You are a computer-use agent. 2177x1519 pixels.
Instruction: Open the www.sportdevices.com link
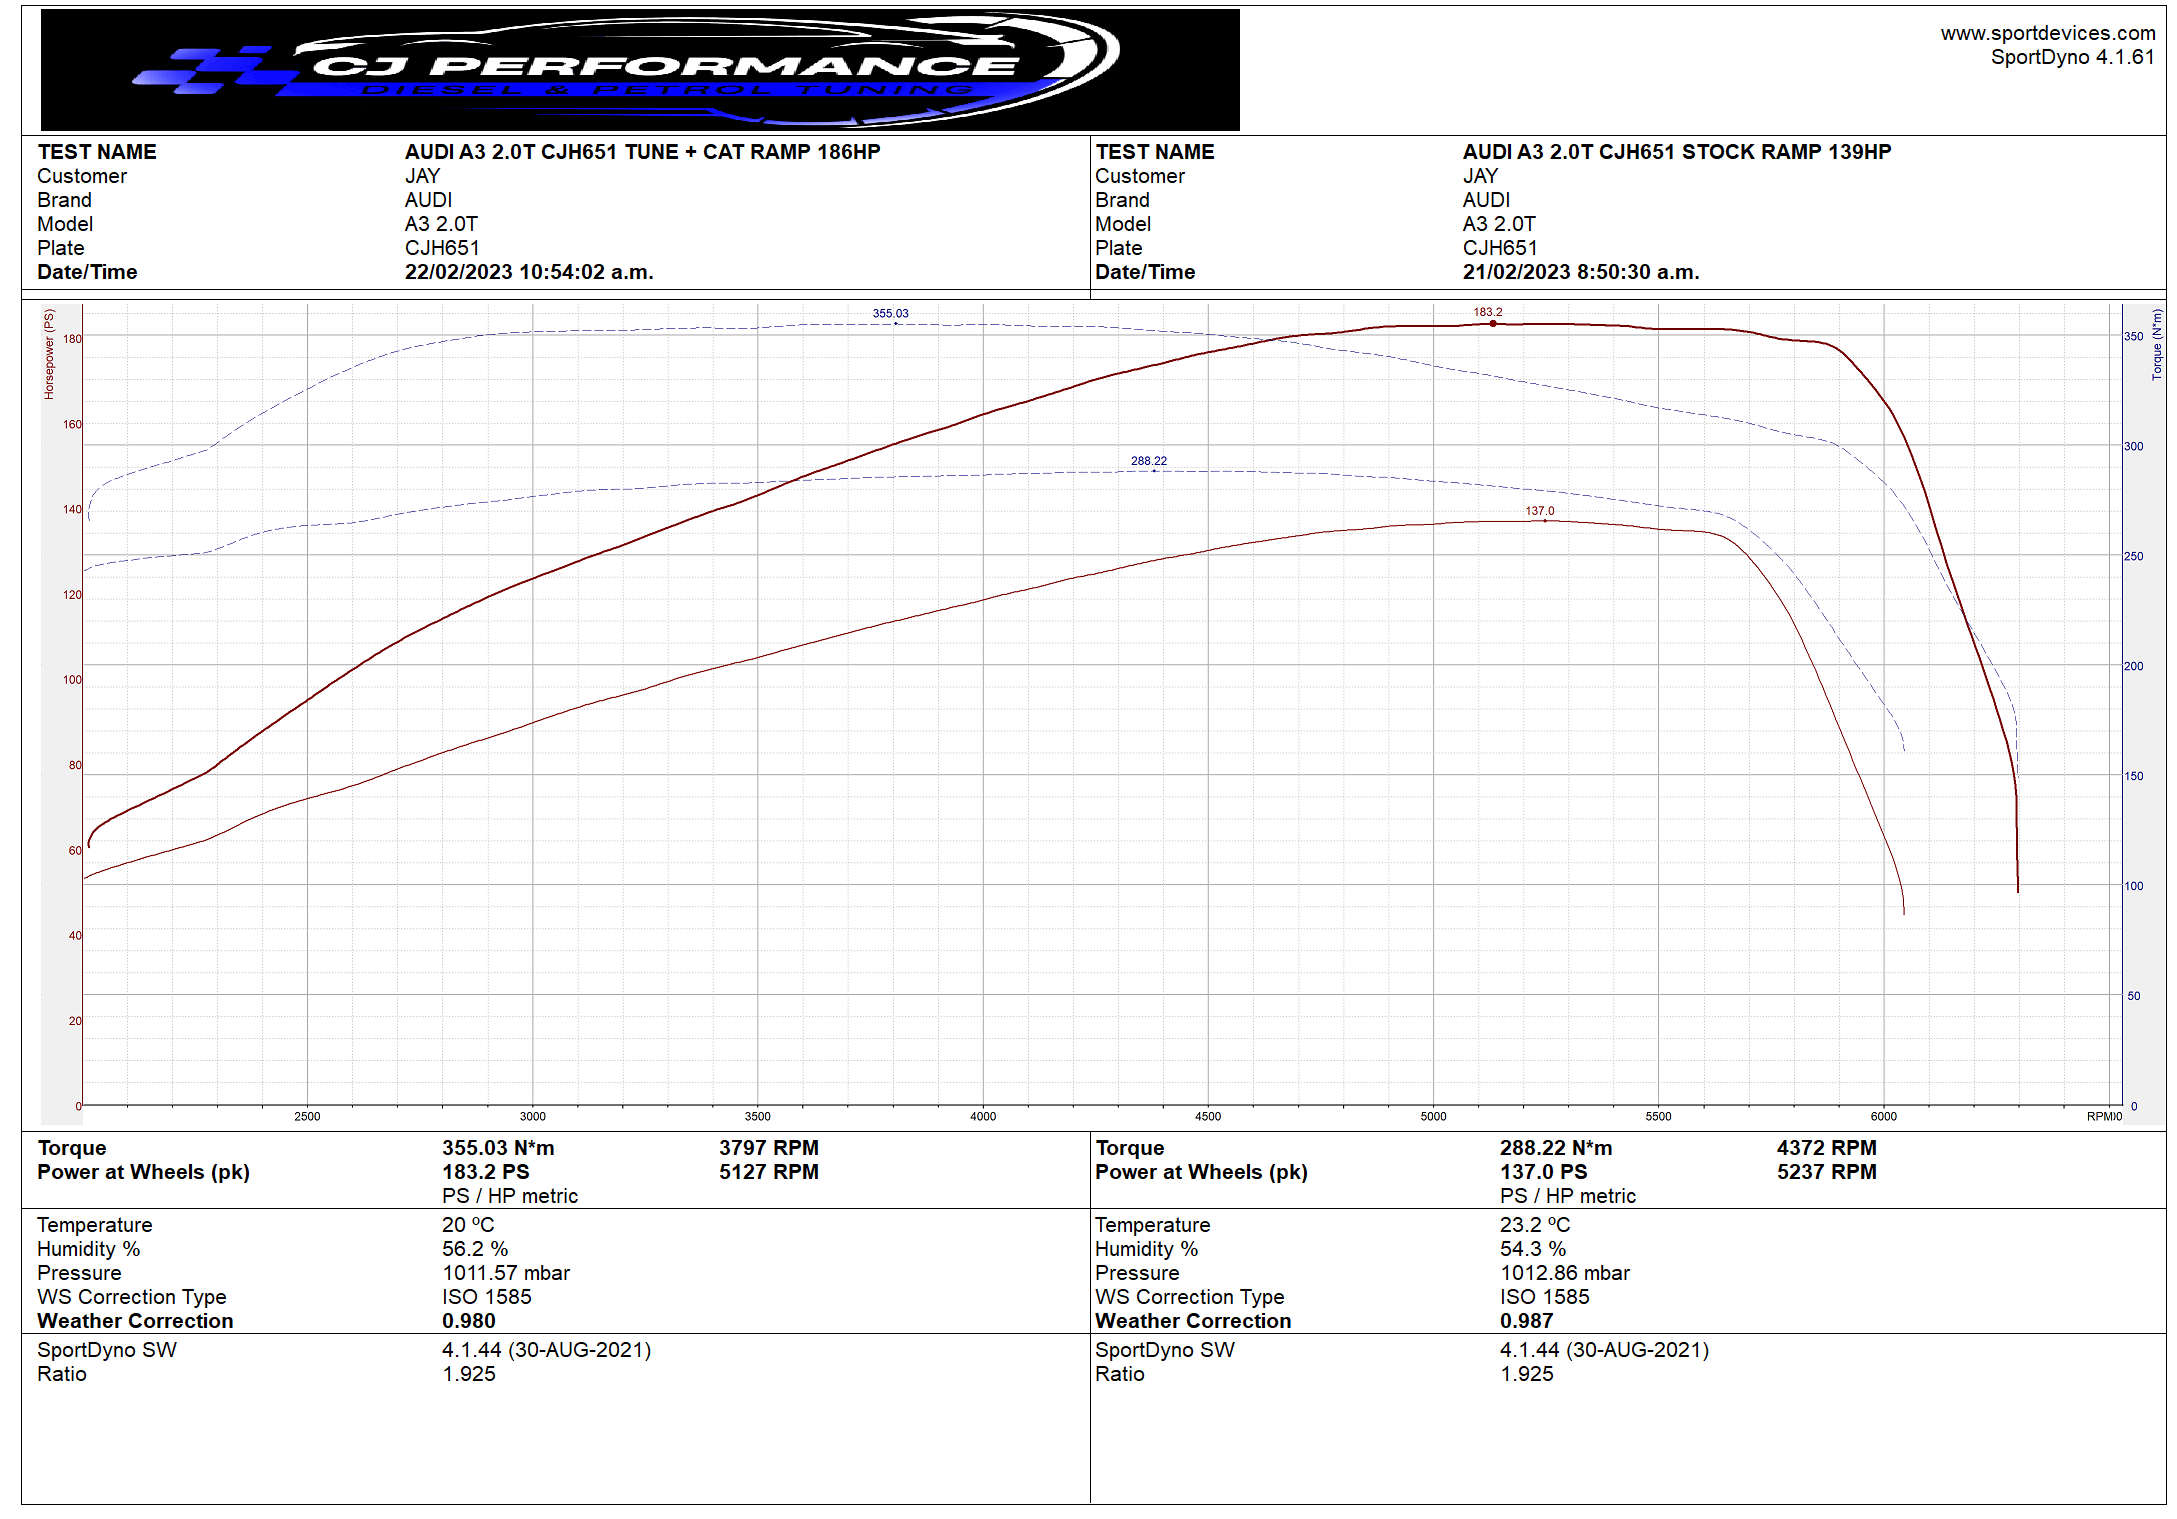tap(2047, 33)
